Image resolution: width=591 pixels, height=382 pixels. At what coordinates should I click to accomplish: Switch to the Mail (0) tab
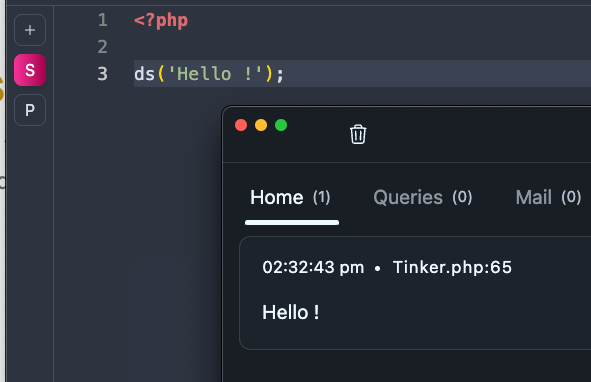tap(548, 198)
